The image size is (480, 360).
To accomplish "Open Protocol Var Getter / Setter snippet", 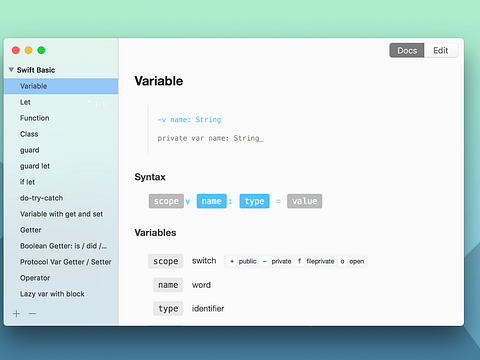I will pyautogui.click(x=61, y=262).
